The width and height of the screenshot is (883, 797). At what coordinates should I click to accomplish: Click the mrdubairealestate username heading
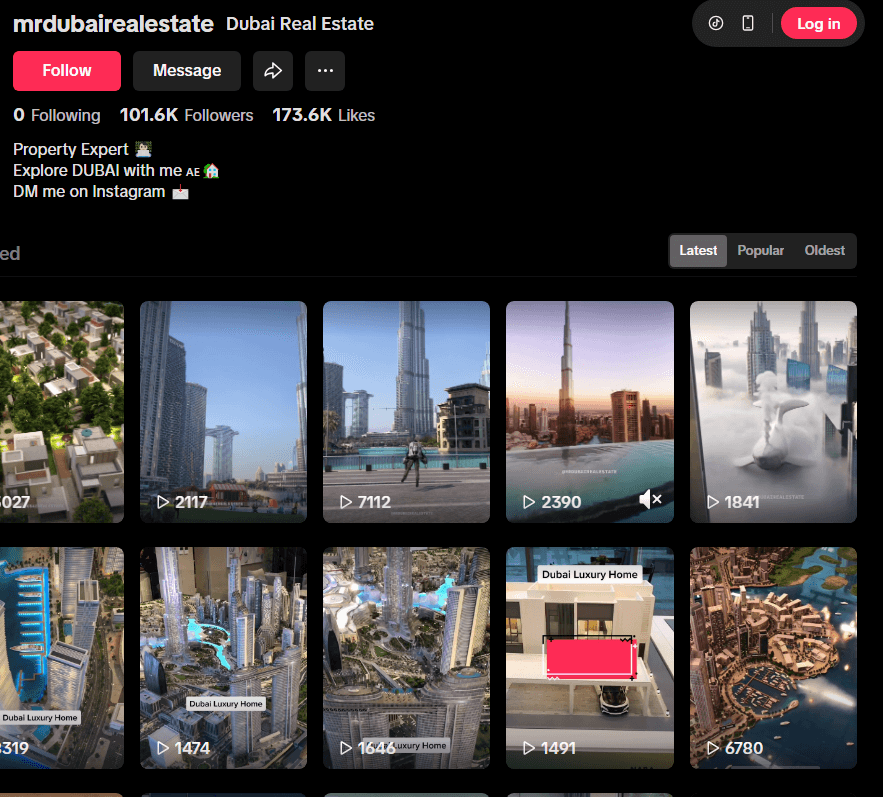point(113,24)
